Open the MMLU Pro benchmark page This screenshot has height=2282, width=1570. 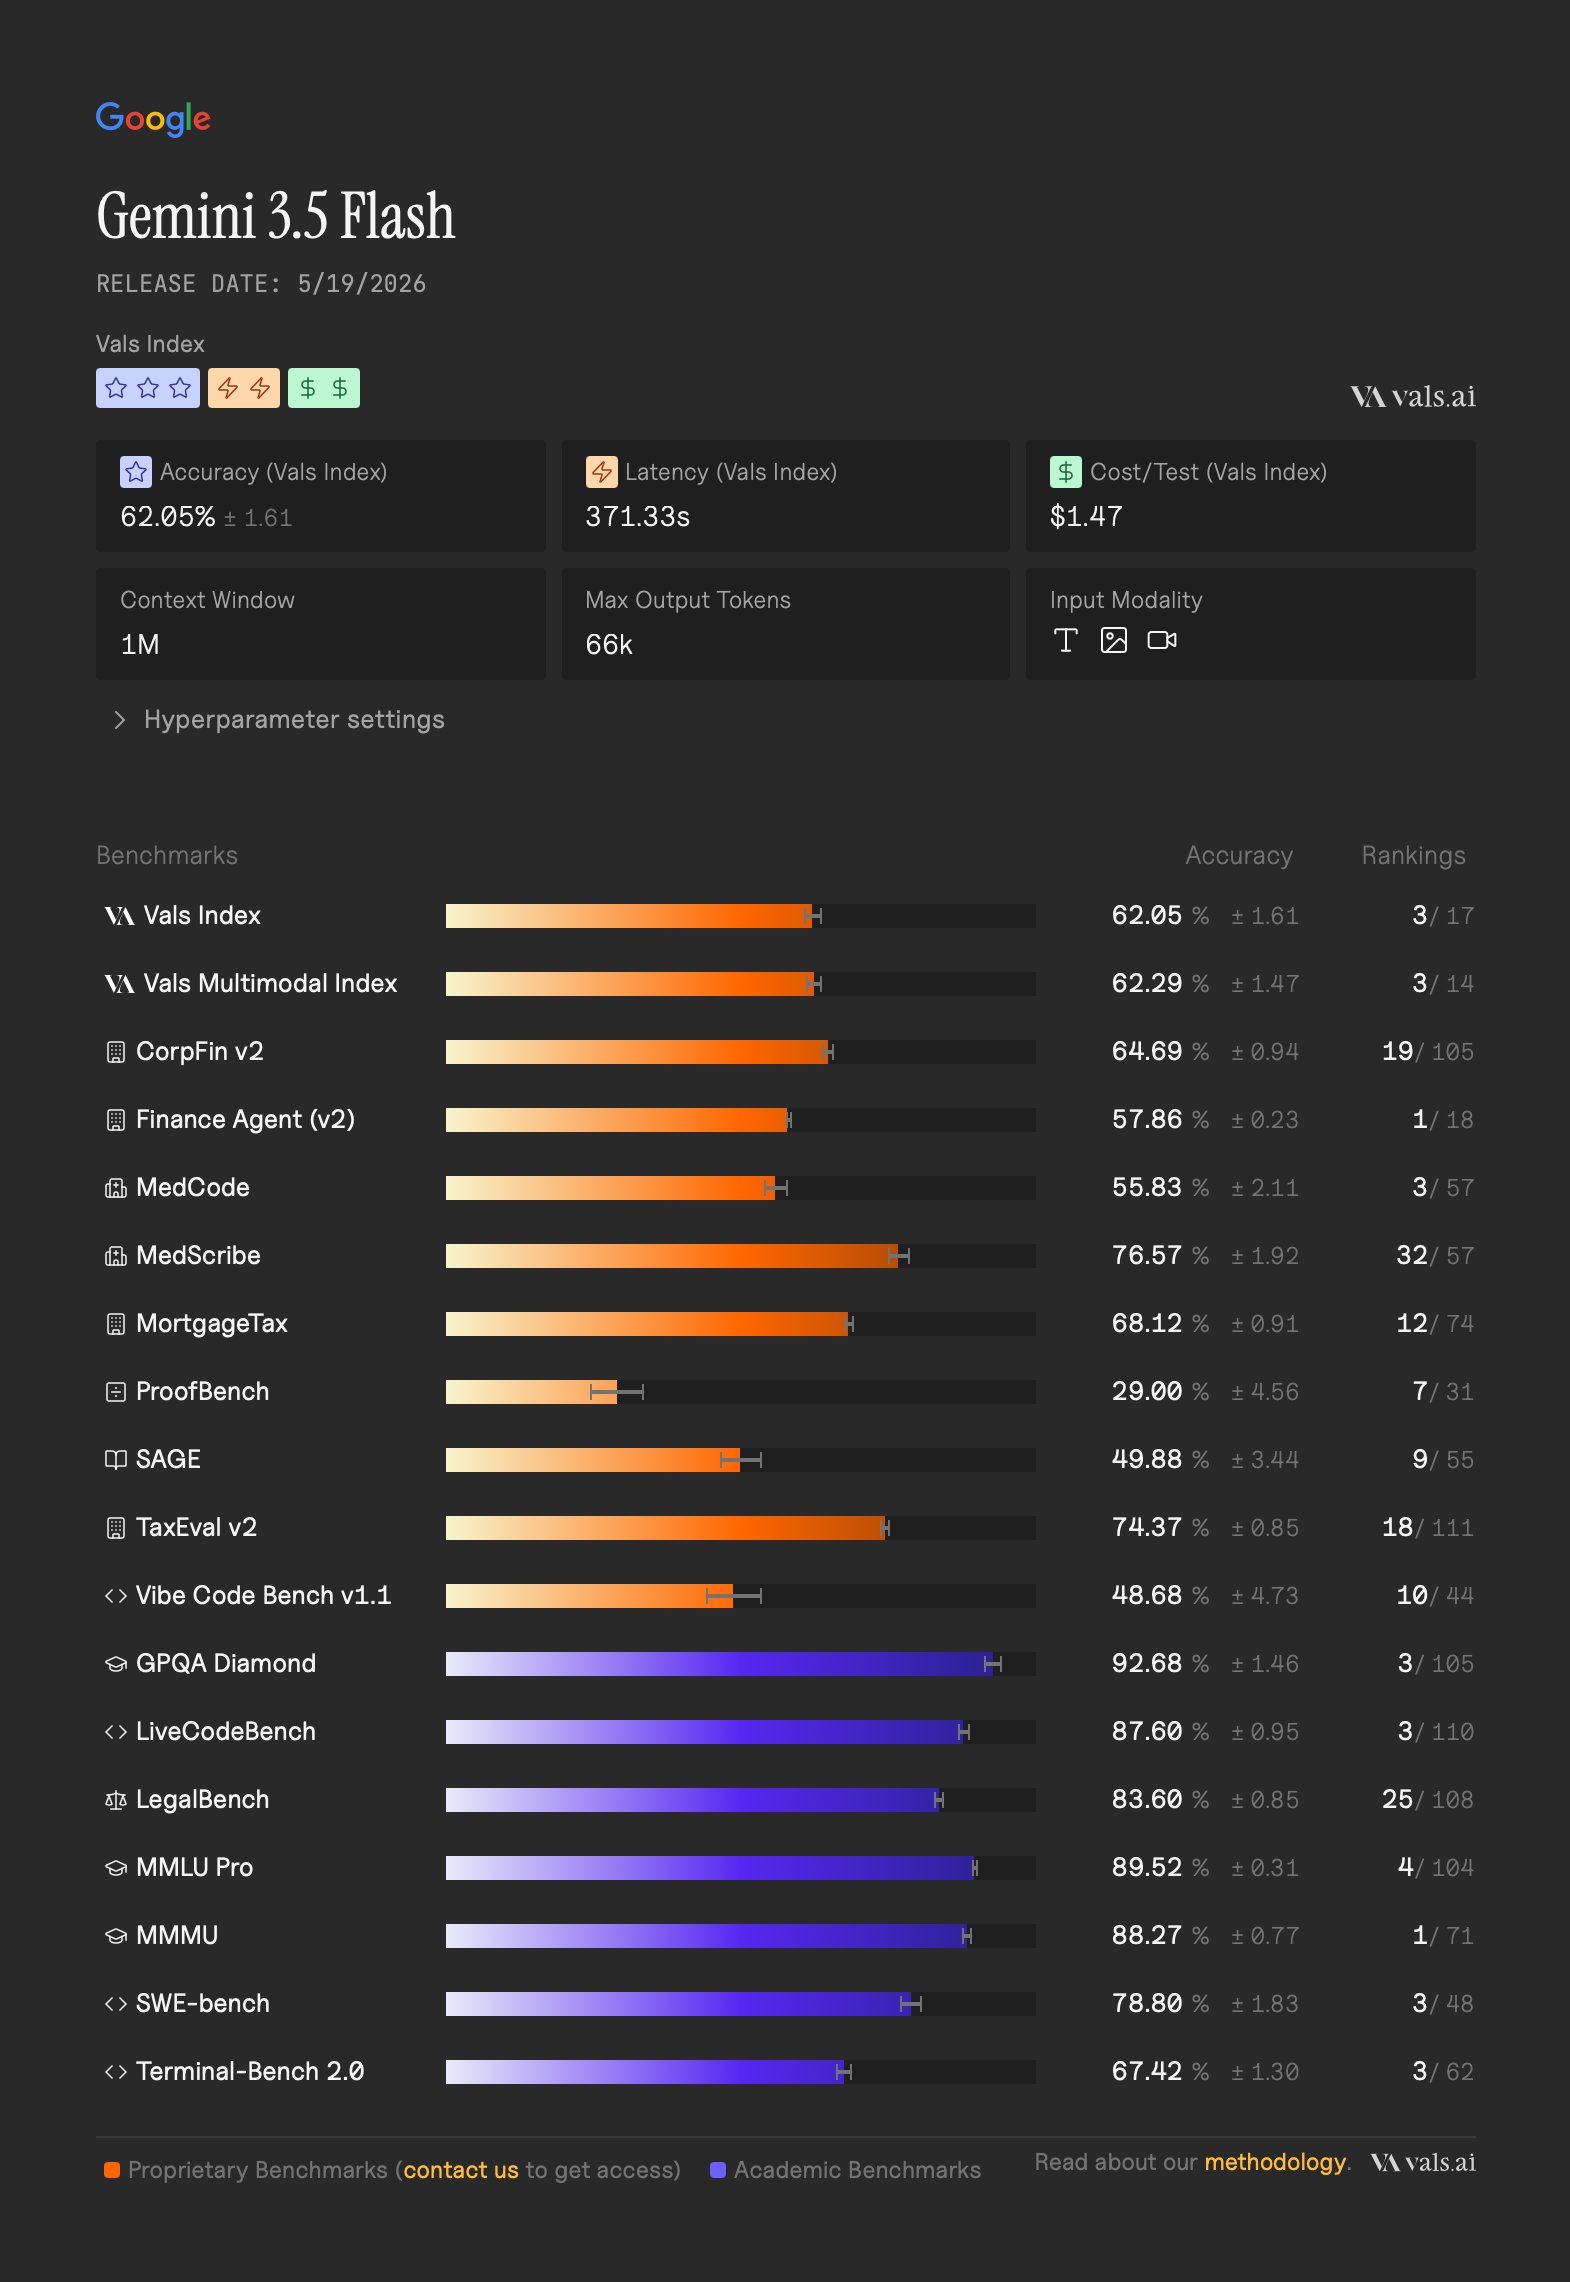click(x=195, y=1868)
